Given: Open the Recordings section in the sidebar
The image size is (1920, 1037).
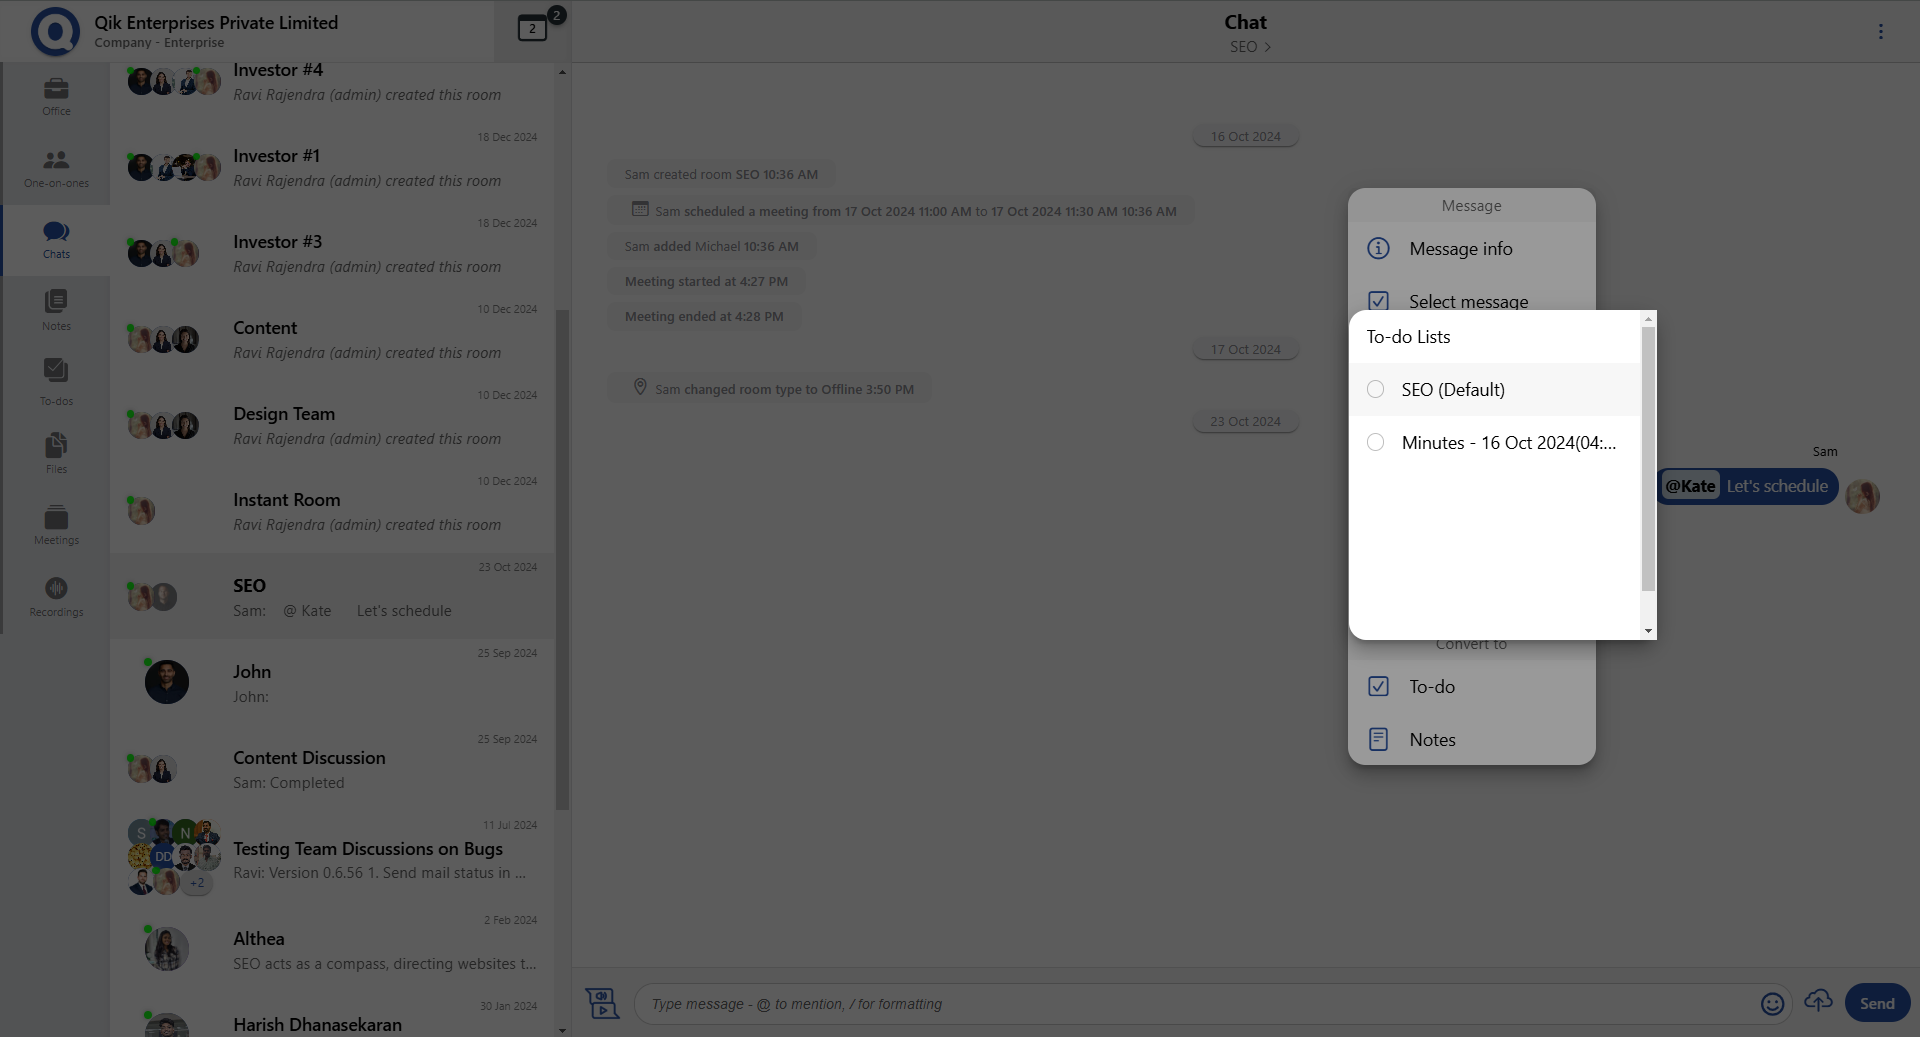Looking at the screenshot, I should [x=56, y=597].
